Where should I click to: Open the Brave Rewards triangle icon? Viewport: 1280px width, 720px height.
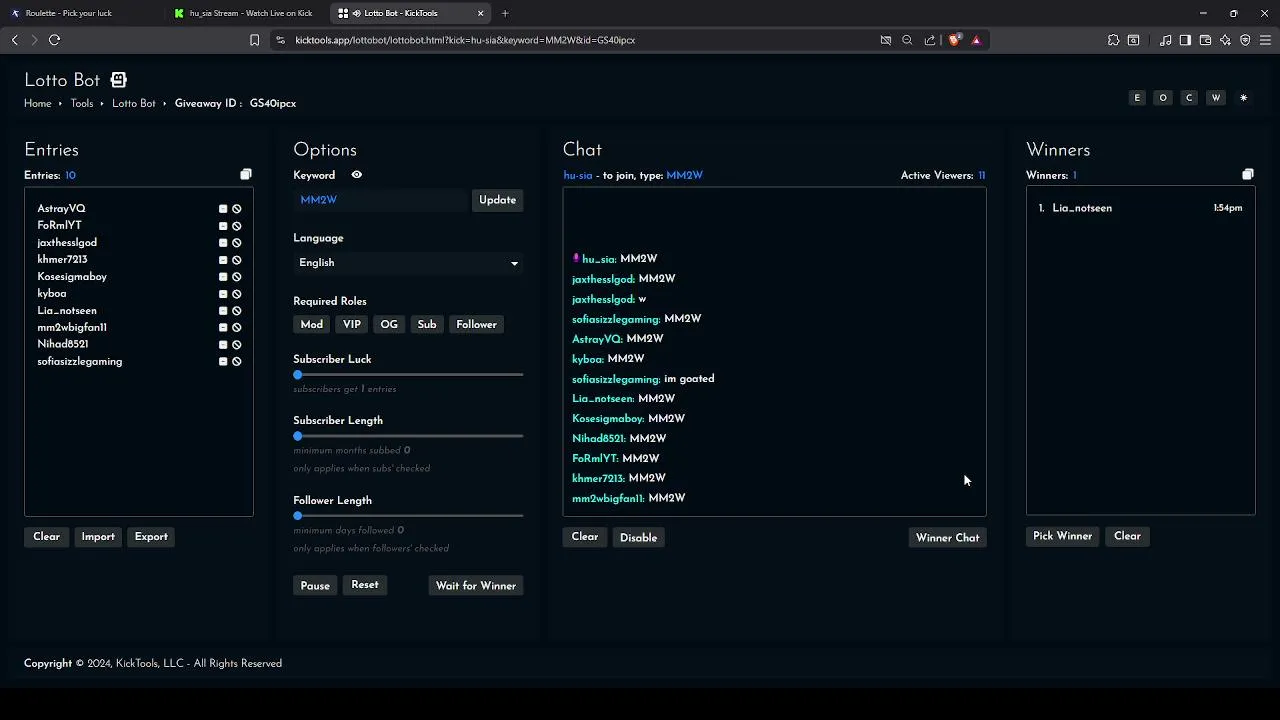click(976, 40)
